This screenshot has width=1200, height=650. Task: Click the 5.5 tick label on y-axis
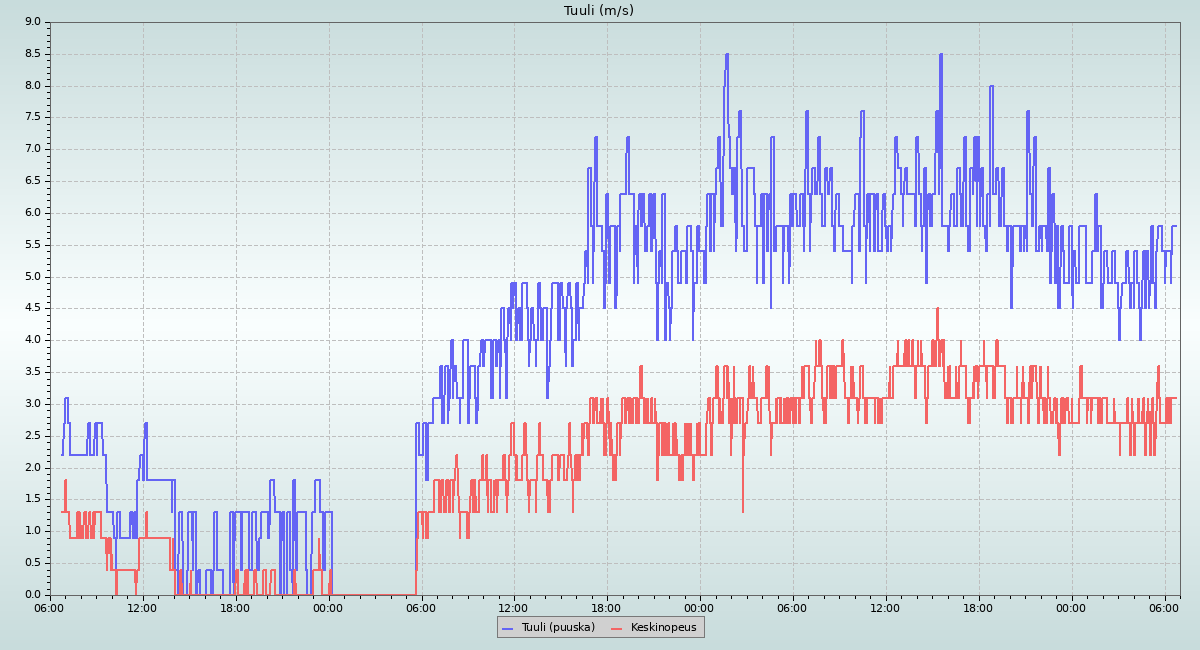click(x=32, y=245)
